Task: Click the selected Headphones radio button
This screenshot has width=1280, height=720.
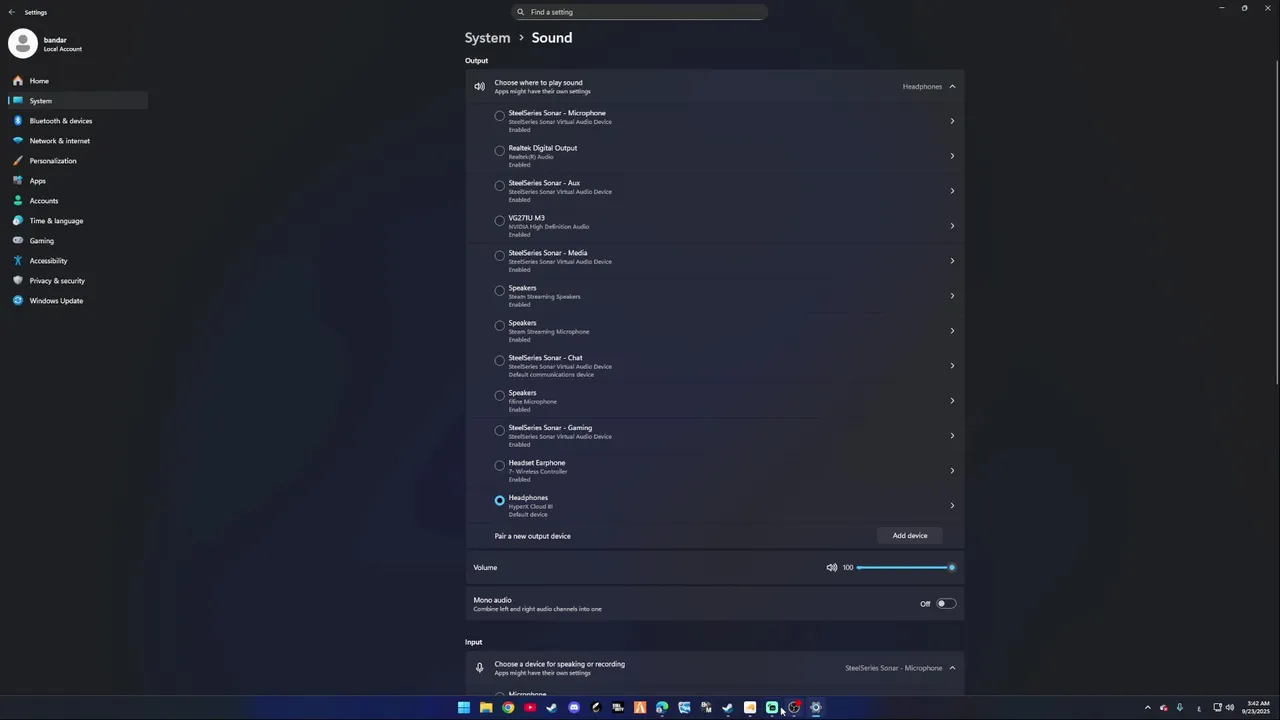Action: pyautogui.click(x=500, y=501)
